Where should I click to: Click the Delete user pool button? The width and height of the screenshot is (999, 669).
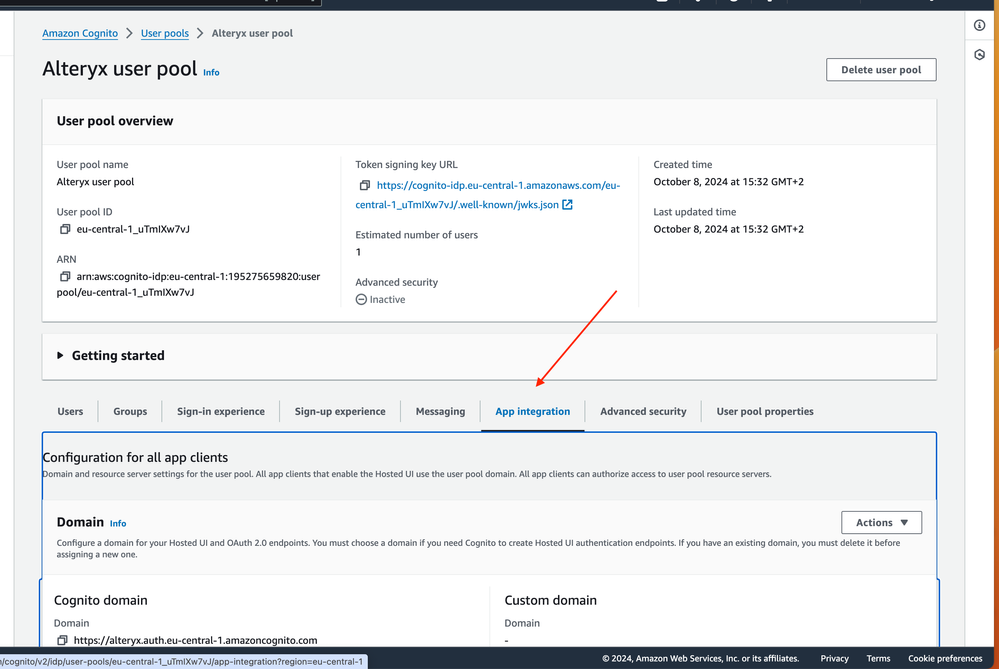pyautogui.click(x=881, y=70)
